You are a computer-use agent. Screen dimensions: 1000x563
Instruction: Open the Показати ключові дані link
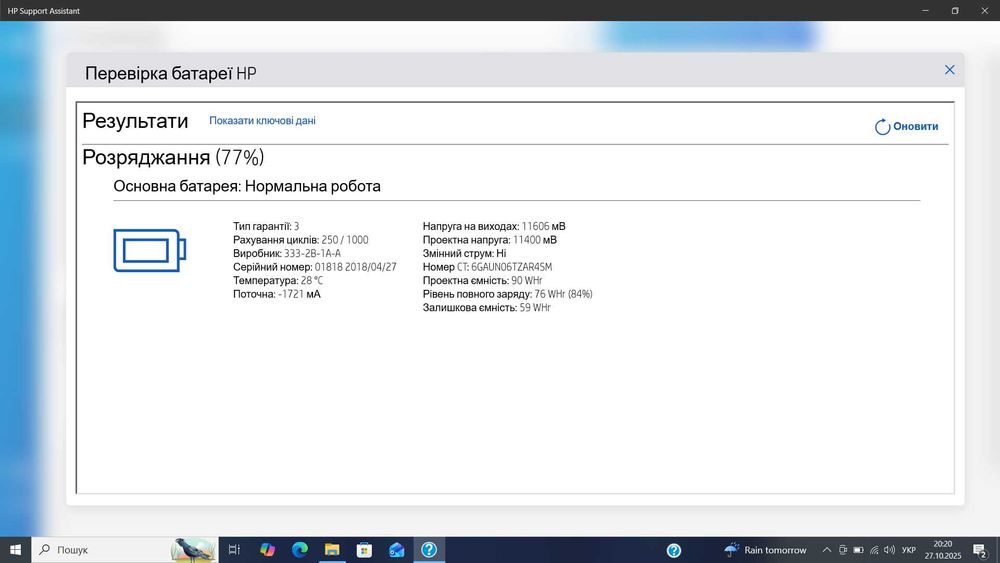tap(262, 121)
